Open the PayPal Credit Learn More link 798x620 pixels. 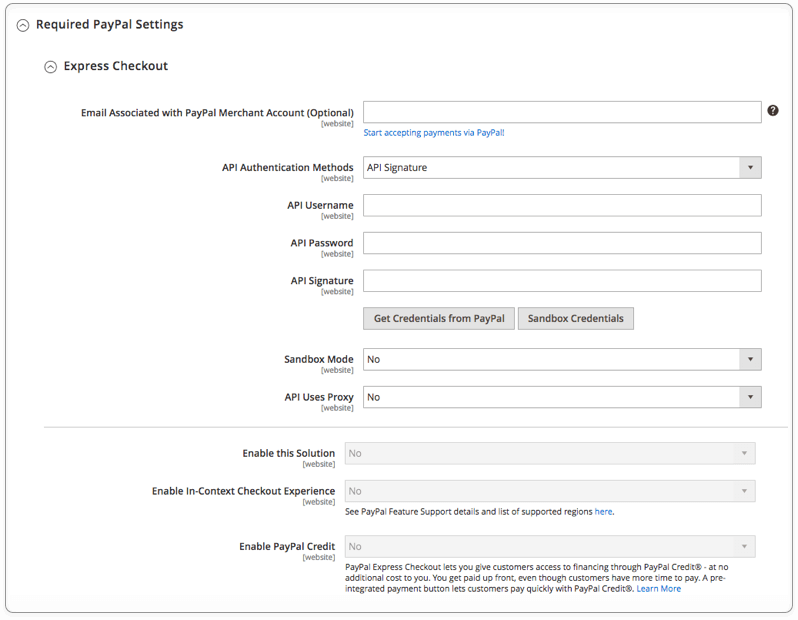(659, 589)
